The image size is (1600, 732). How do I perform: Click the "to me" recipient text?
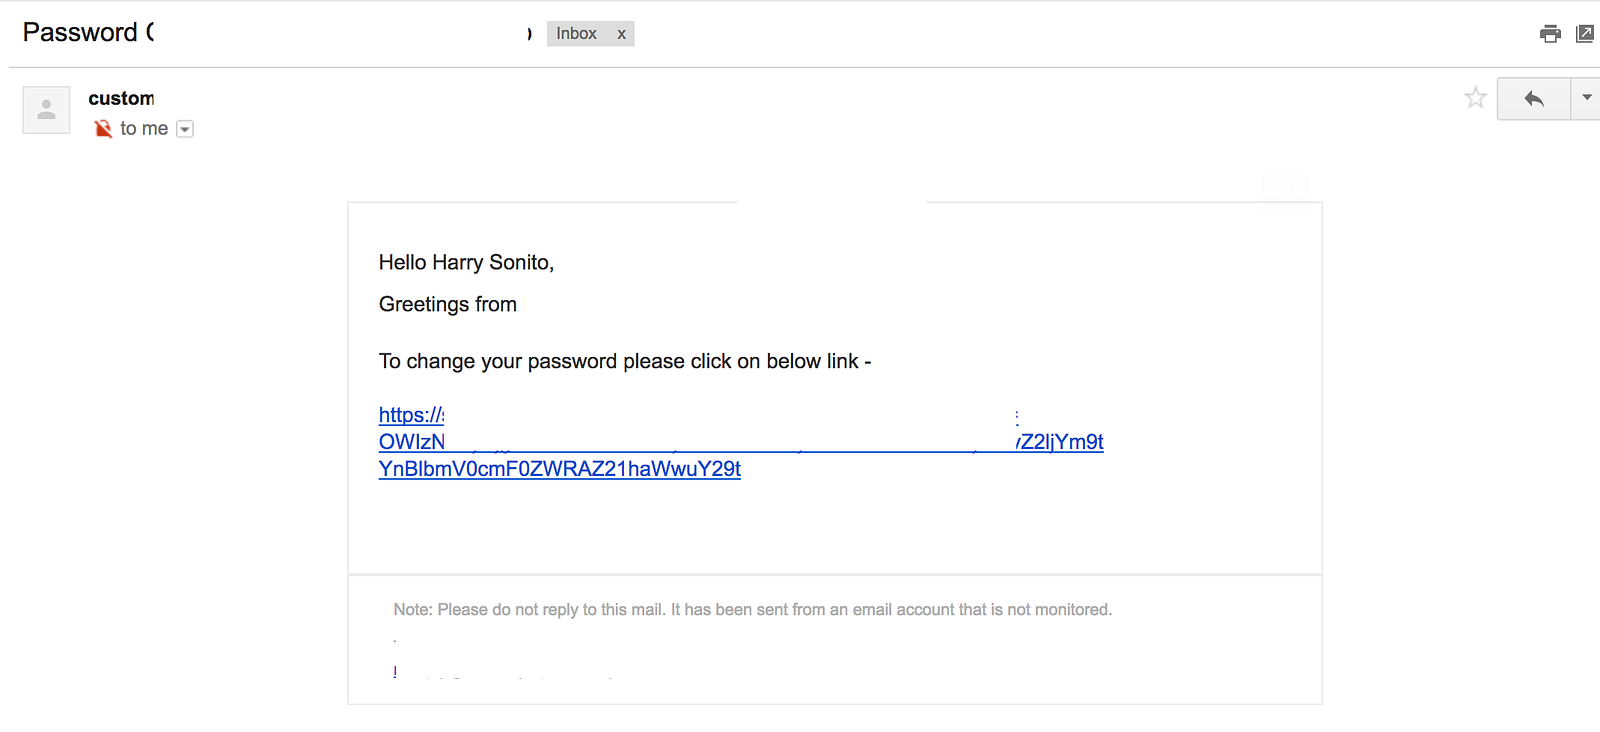coord(144,129)
